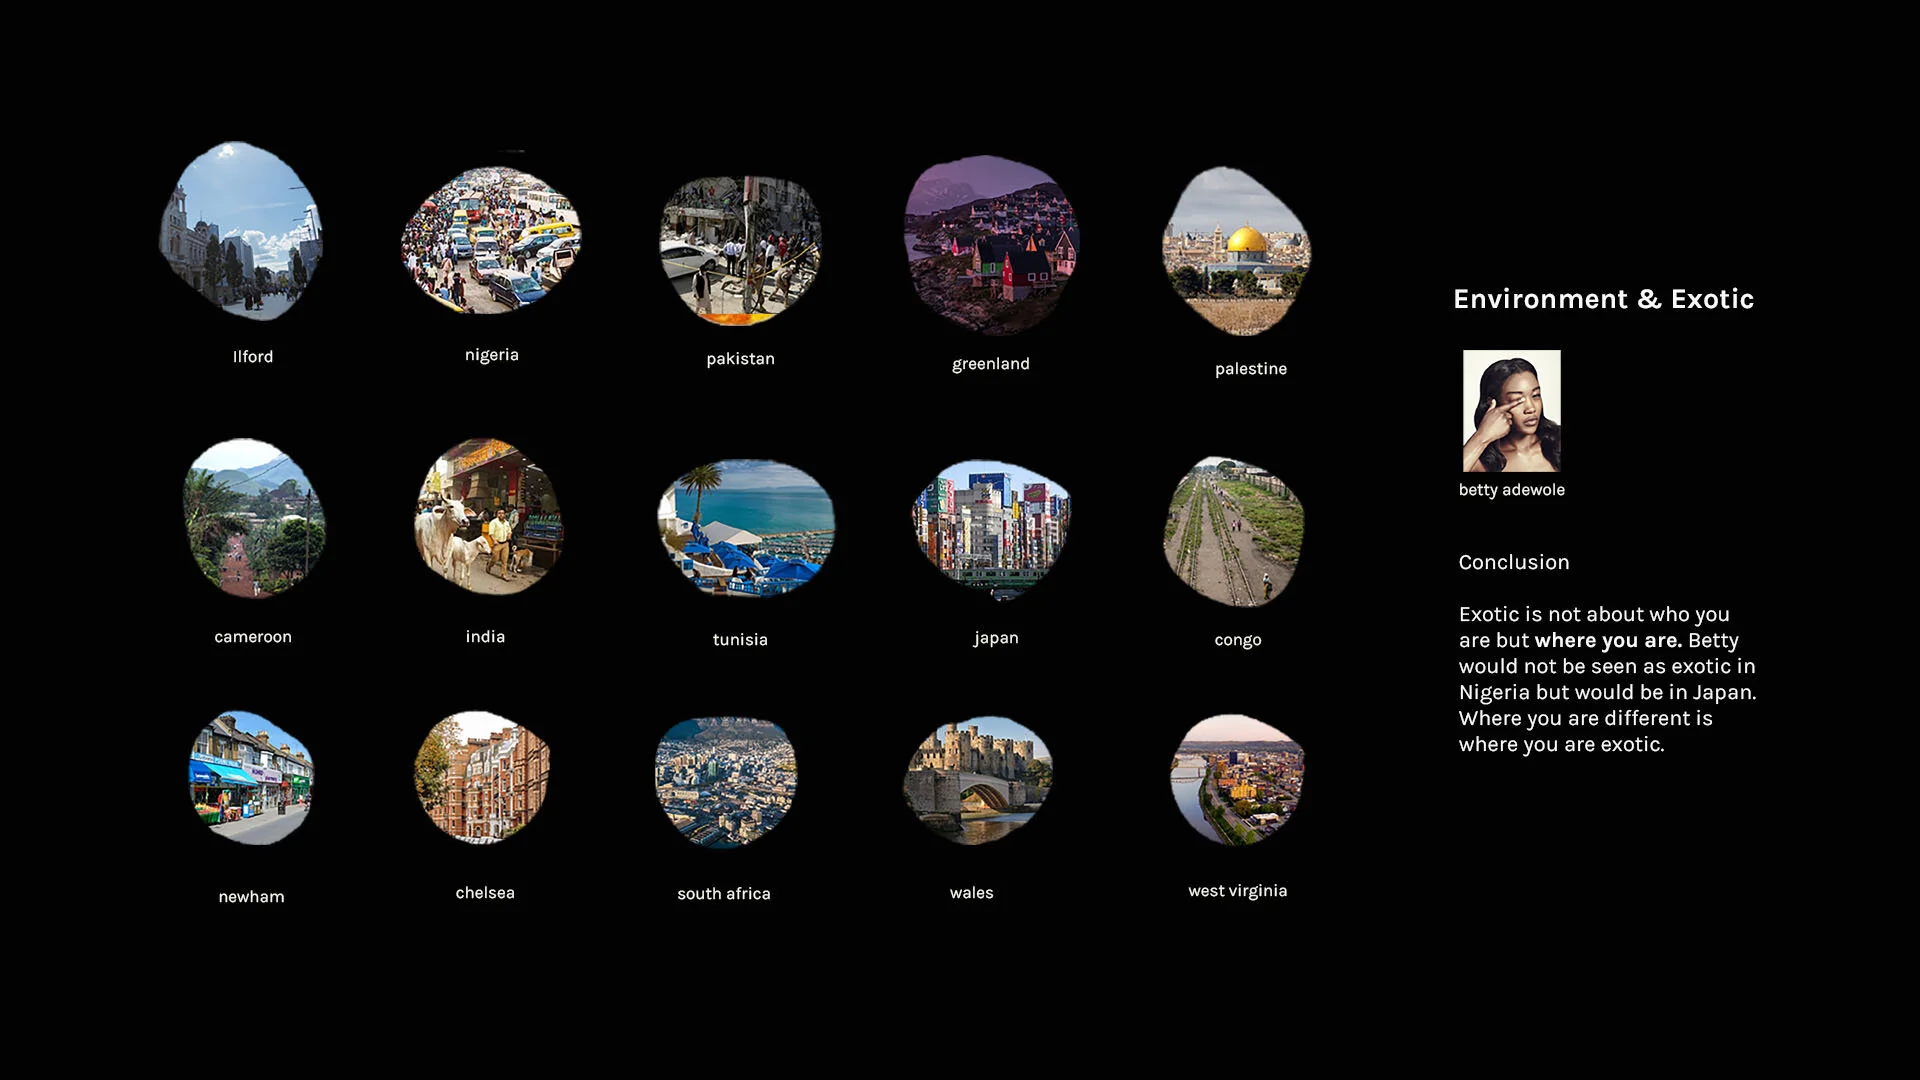Click the Betty Adewole portrait photo

pyautogui.click(x=1511, y=411)
